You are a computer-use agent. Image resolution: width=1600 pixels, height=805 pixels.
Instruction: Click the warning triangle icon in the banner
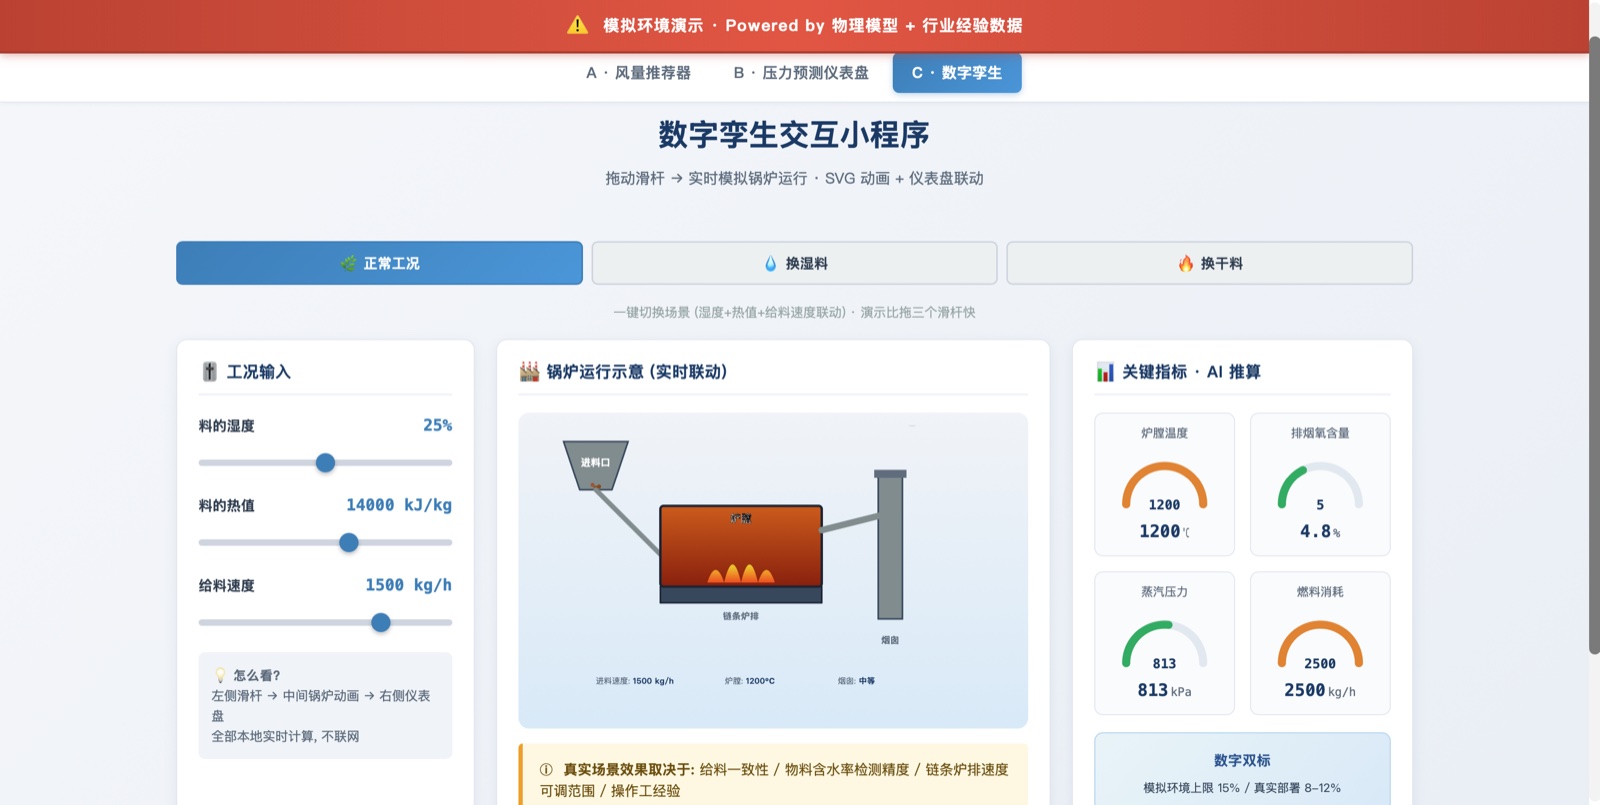577,25
